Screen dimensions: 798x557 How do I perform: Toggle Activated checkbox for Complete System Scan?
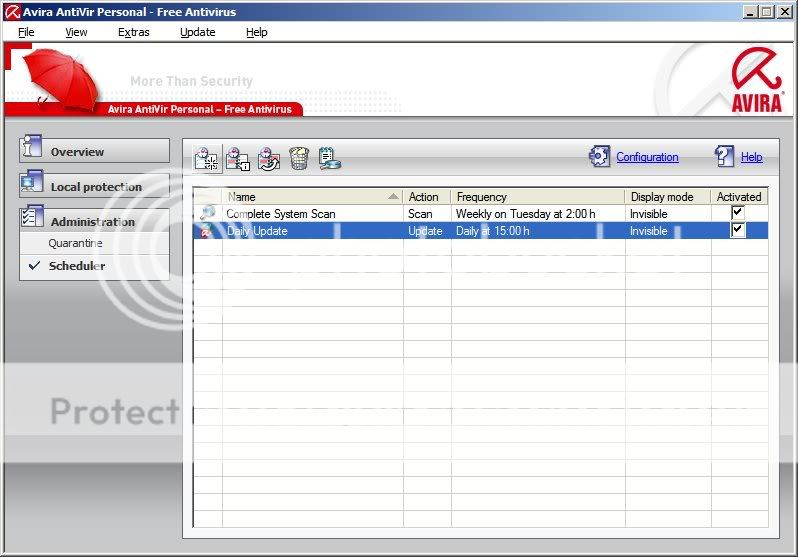737,212
